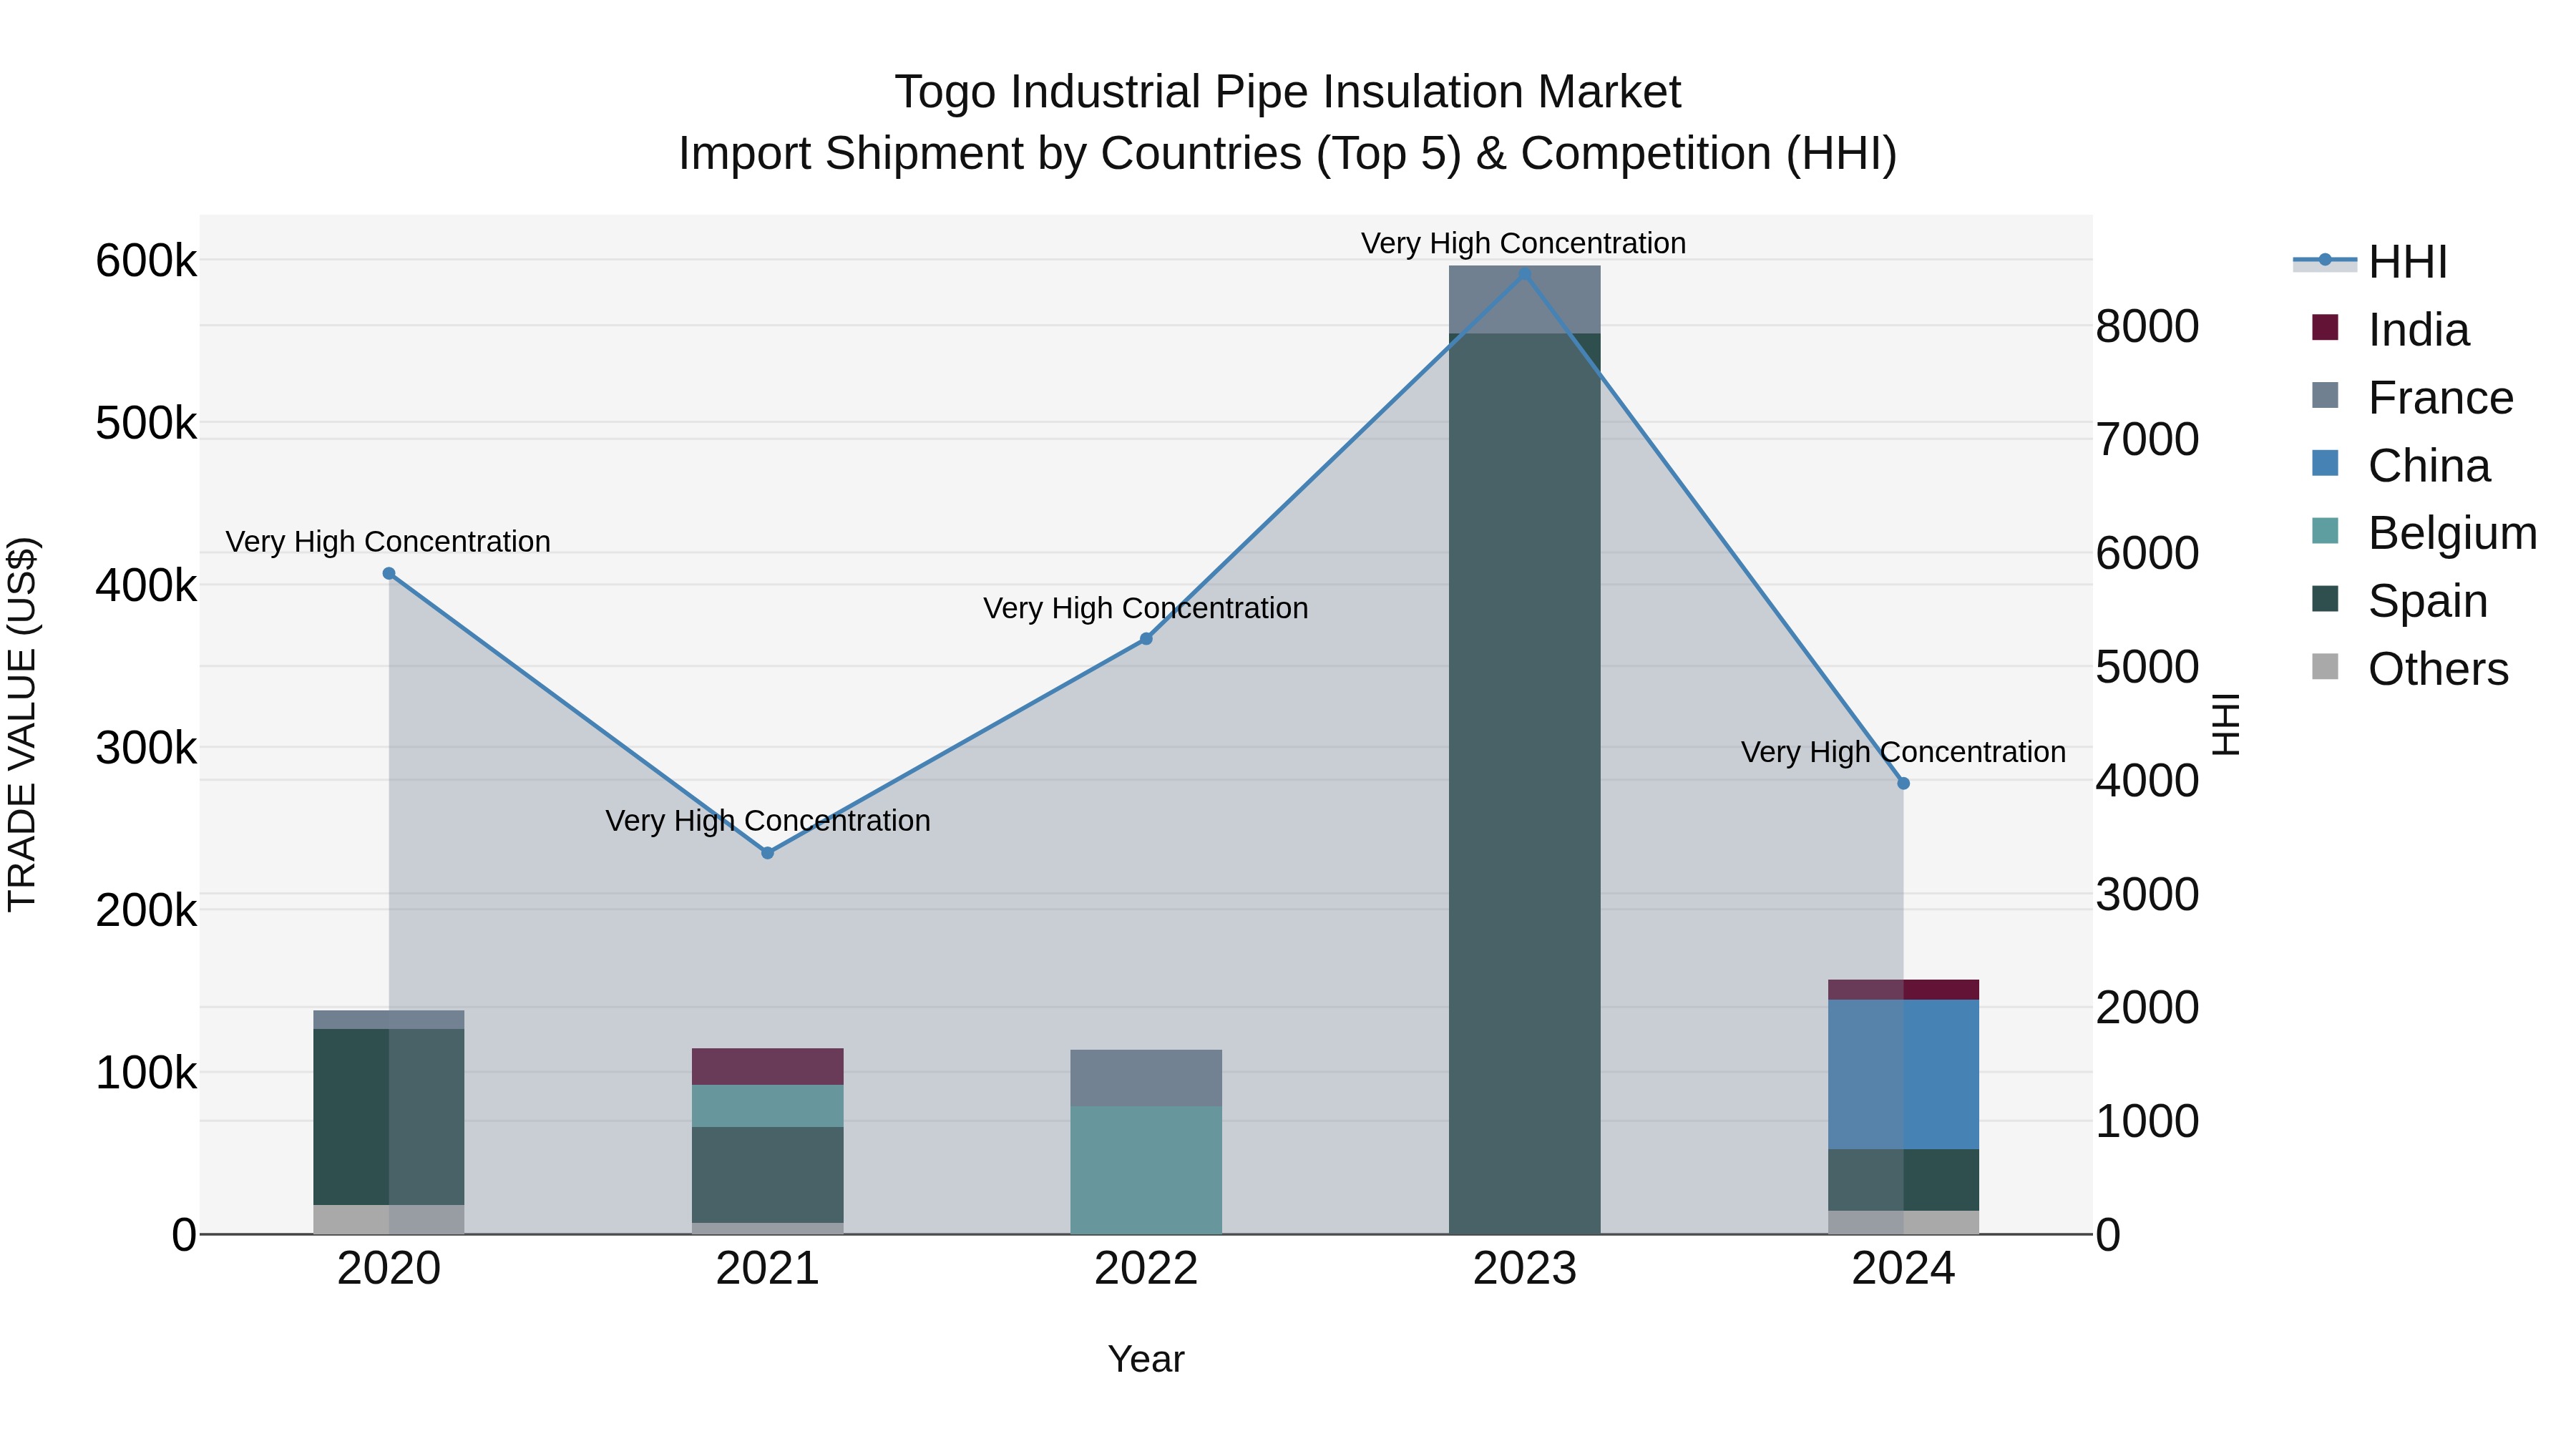Click Very High Concentration label above 2023
Viewport: 2576px width, 1449px height.
[x=1523, y=243]
